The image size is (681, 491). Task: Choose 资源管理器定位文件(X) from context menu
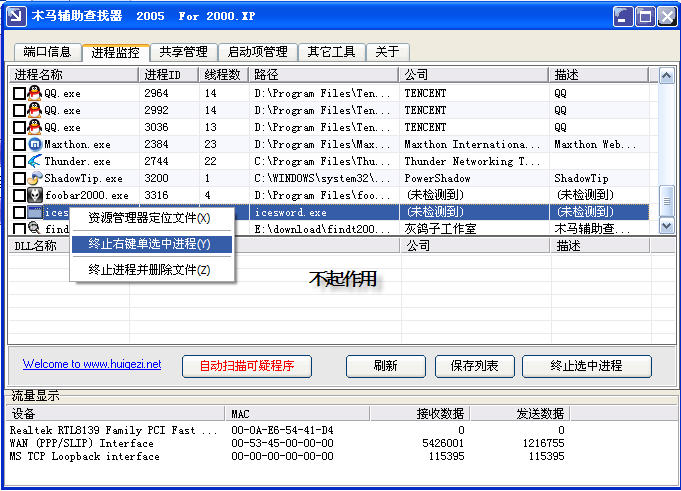pyautogui.click(x=149, y=218)
